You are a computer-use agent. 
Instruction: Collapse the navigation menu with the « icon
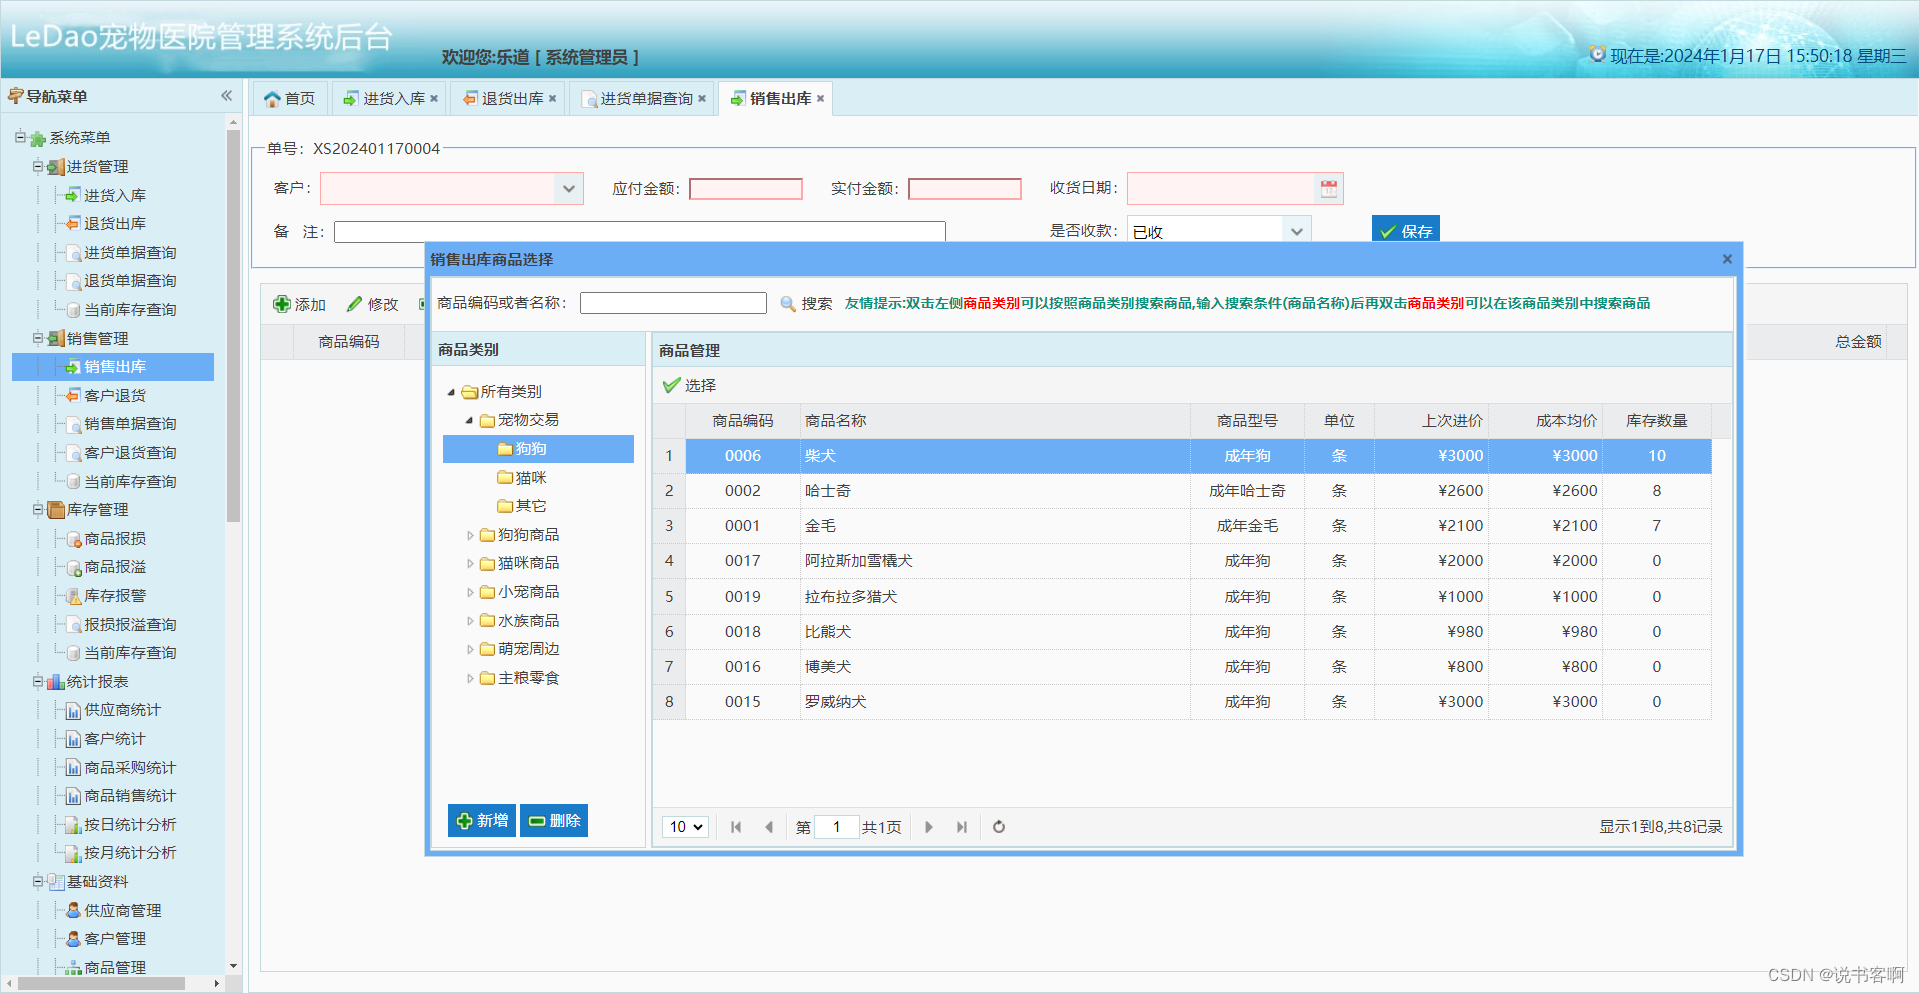227,95
